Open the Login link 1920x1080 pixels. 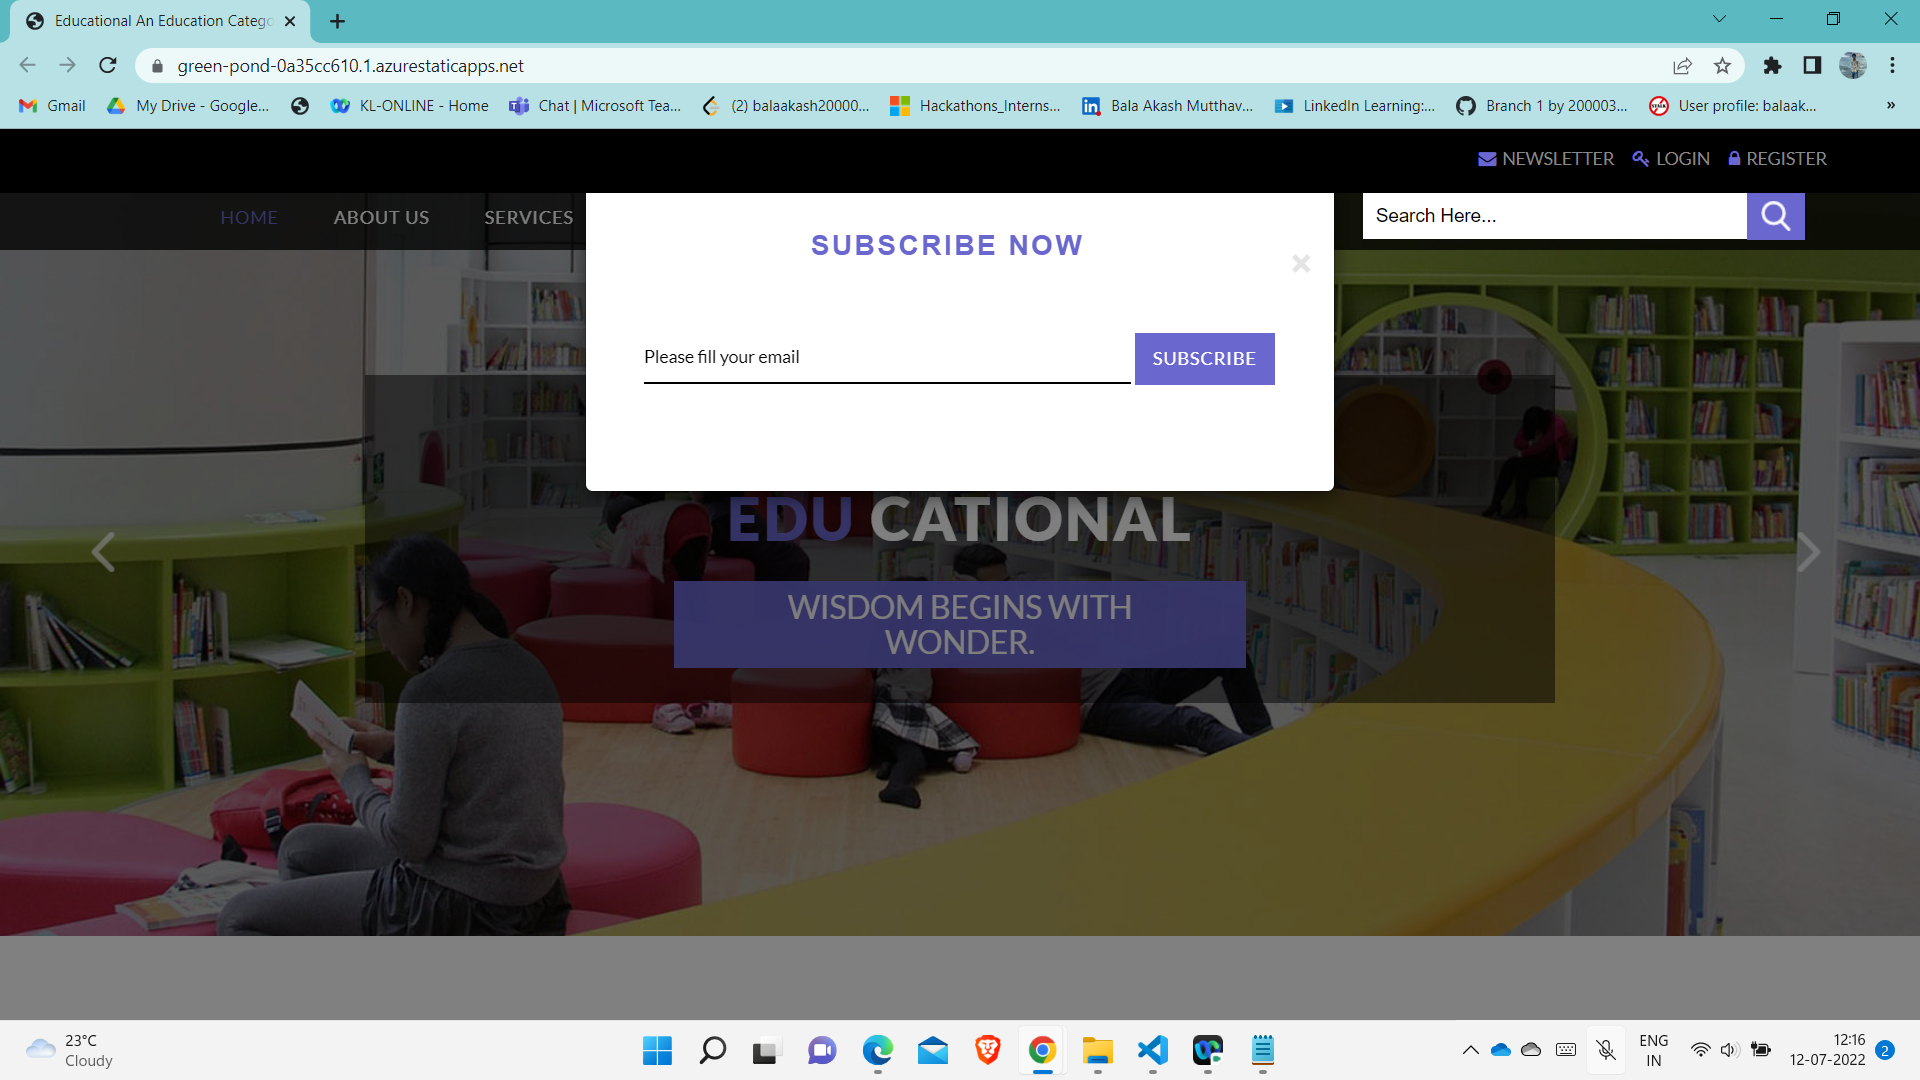[x=1671, y=159]
